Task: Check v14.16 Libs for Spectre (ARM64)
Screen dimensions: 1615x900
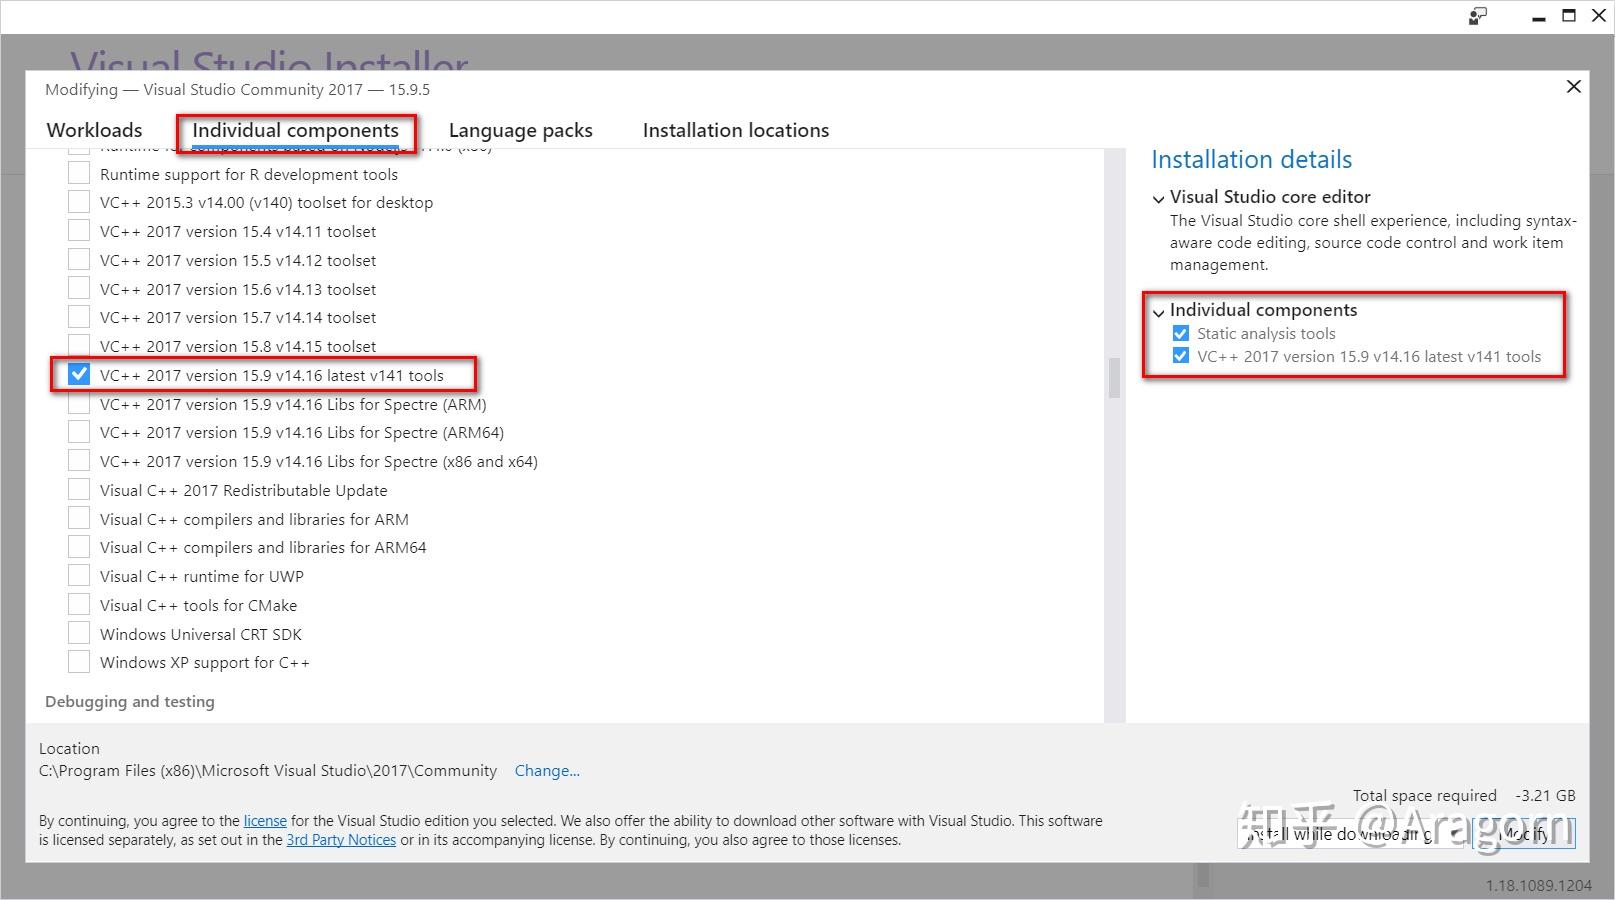Action: click(x=79, y=432)
